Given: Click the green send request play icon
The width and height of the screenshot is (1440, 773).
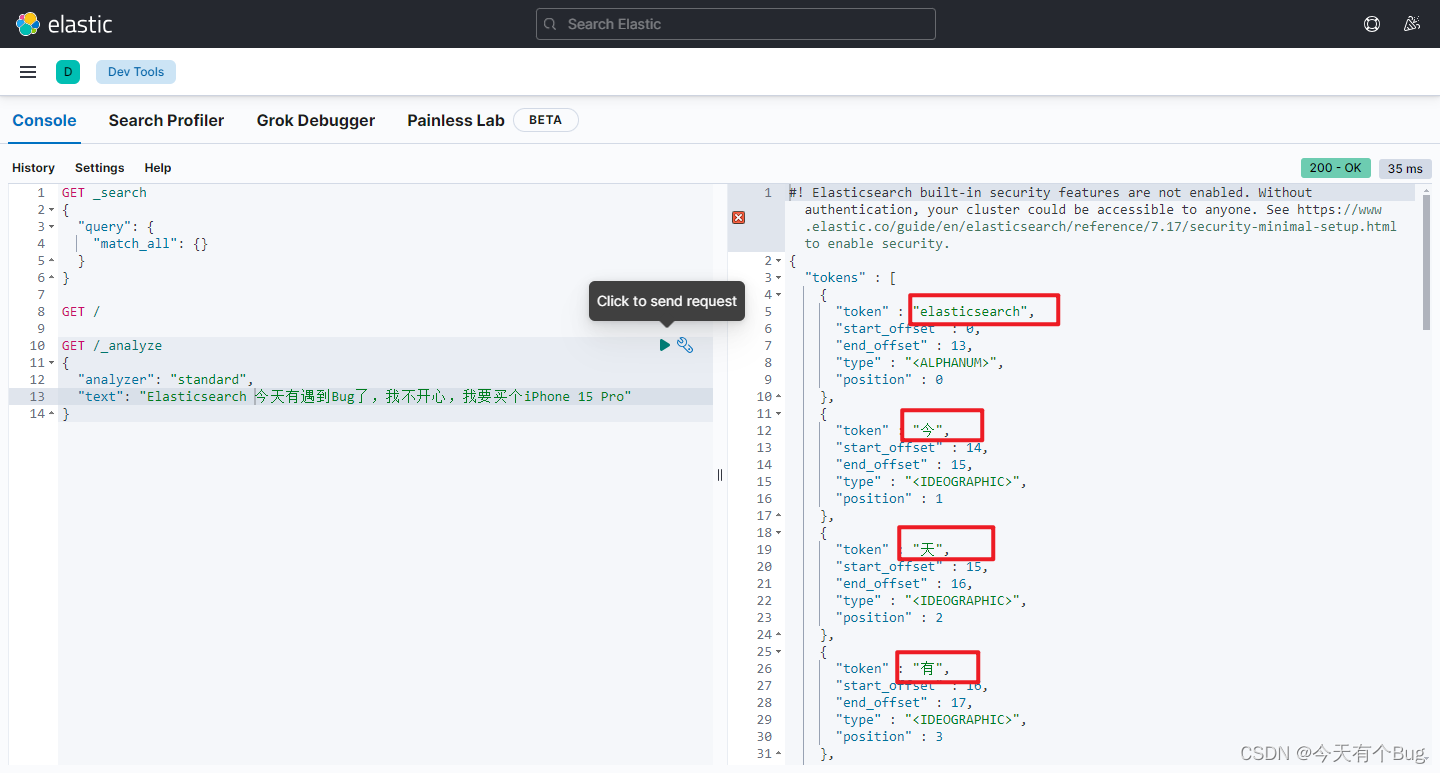Looking at the screenshot, I should [664, 345].
